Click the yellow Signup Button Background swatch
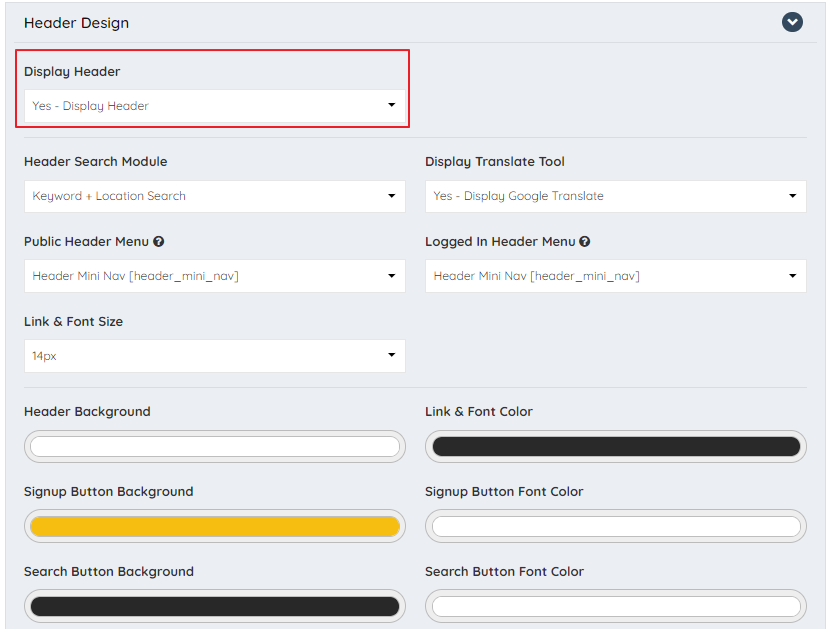The width and height of the screenshot is (826, 629). tap(214, 526)
